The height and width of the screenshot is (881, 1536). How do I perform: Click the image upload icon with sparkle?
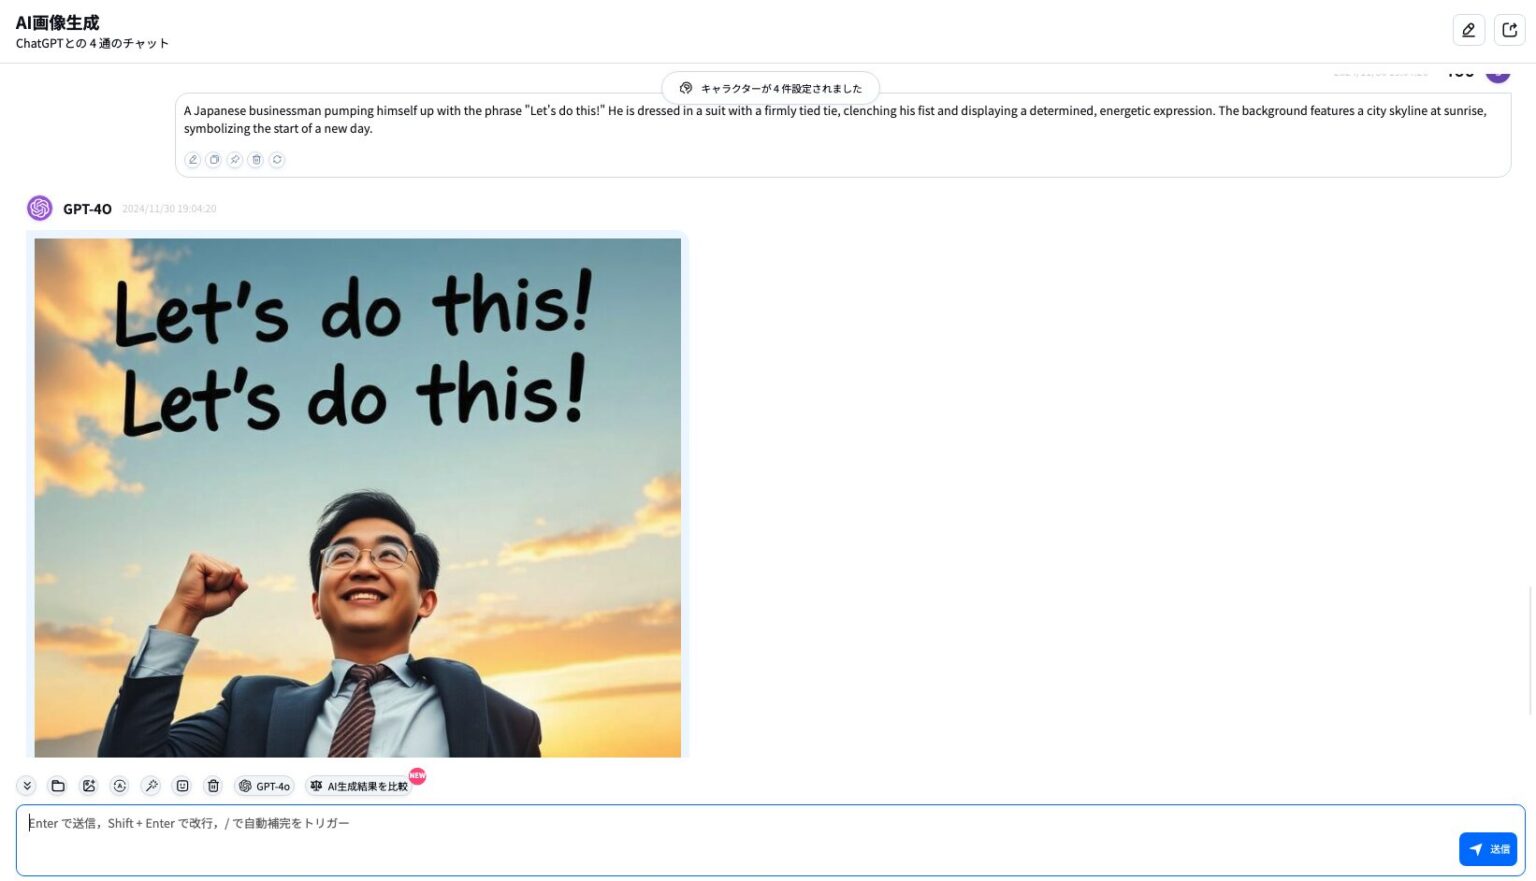(89, 786)
